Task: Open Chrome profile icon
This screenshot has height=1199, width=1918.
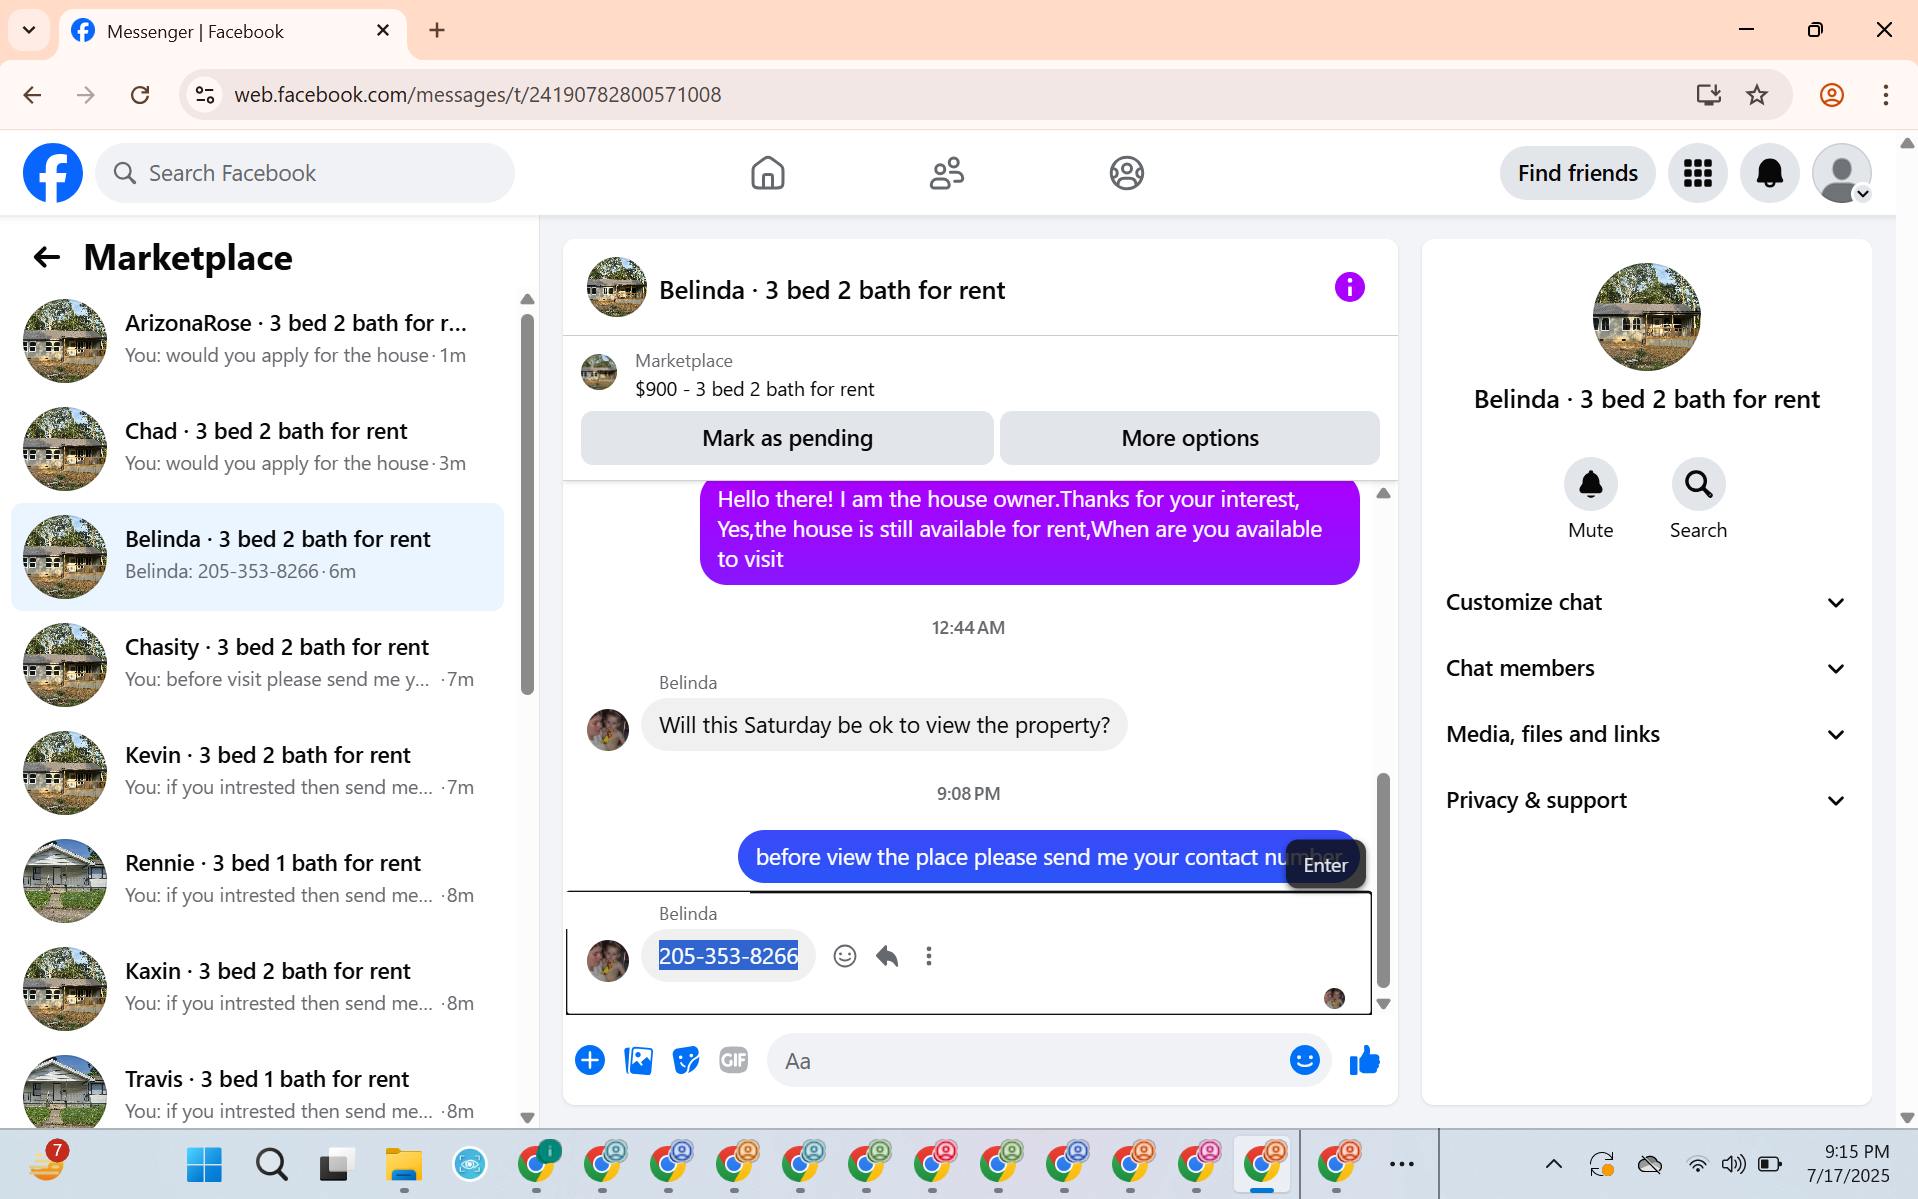Action: click(x=1831, y=95)
